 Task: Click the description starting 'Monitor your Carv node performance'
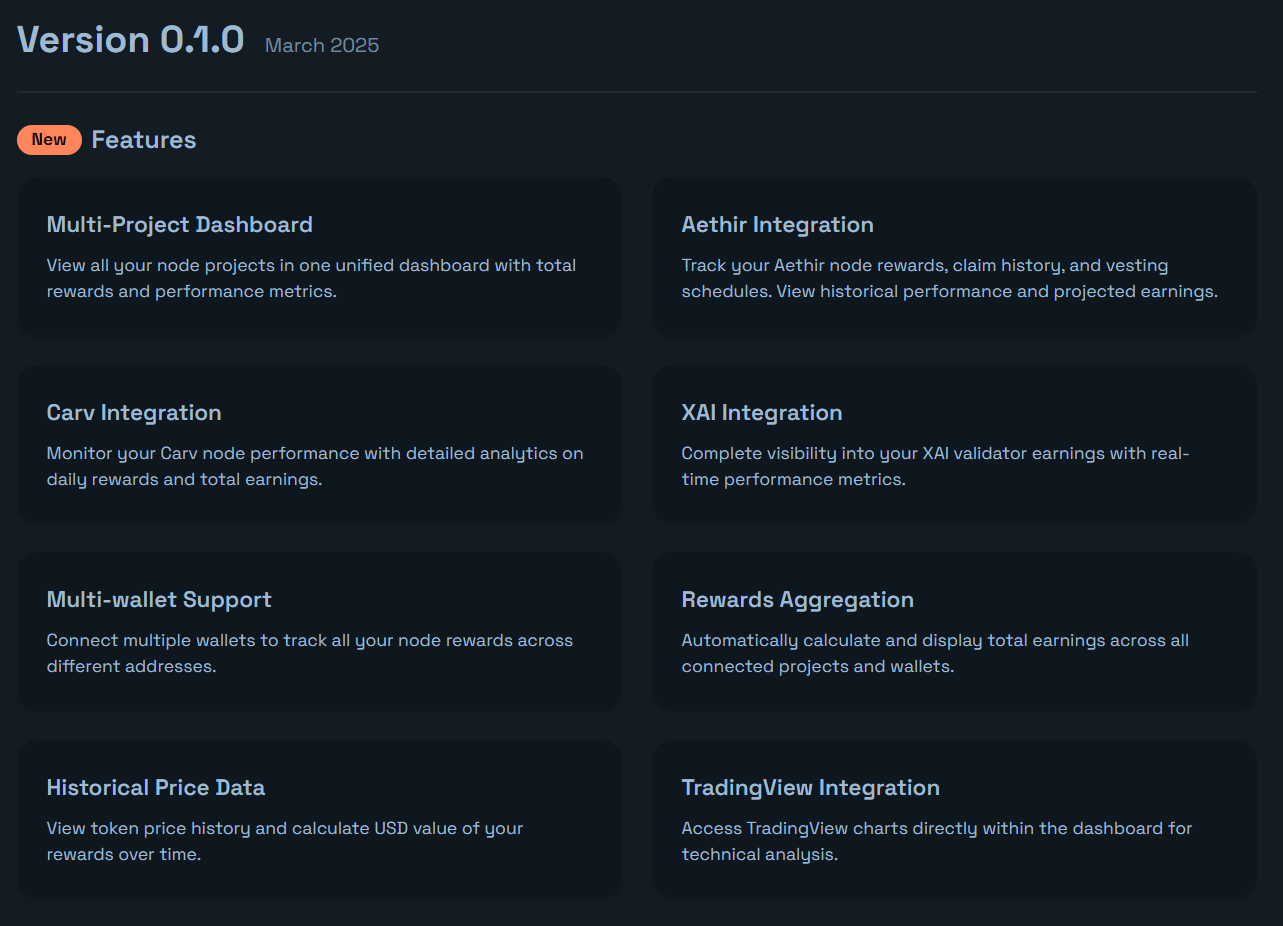[x=315, y=466]
